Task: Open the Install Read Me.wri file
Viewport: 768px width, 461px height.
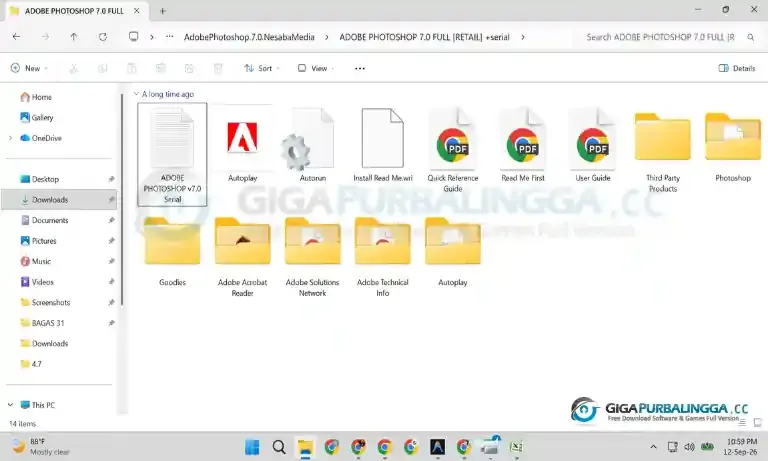Action: coord(383,145)
